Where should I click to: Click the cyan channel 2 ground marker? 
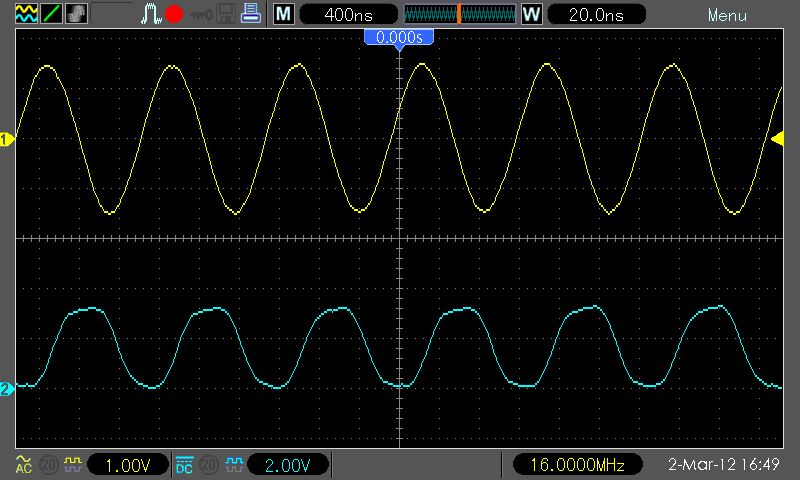pos(7,389)
